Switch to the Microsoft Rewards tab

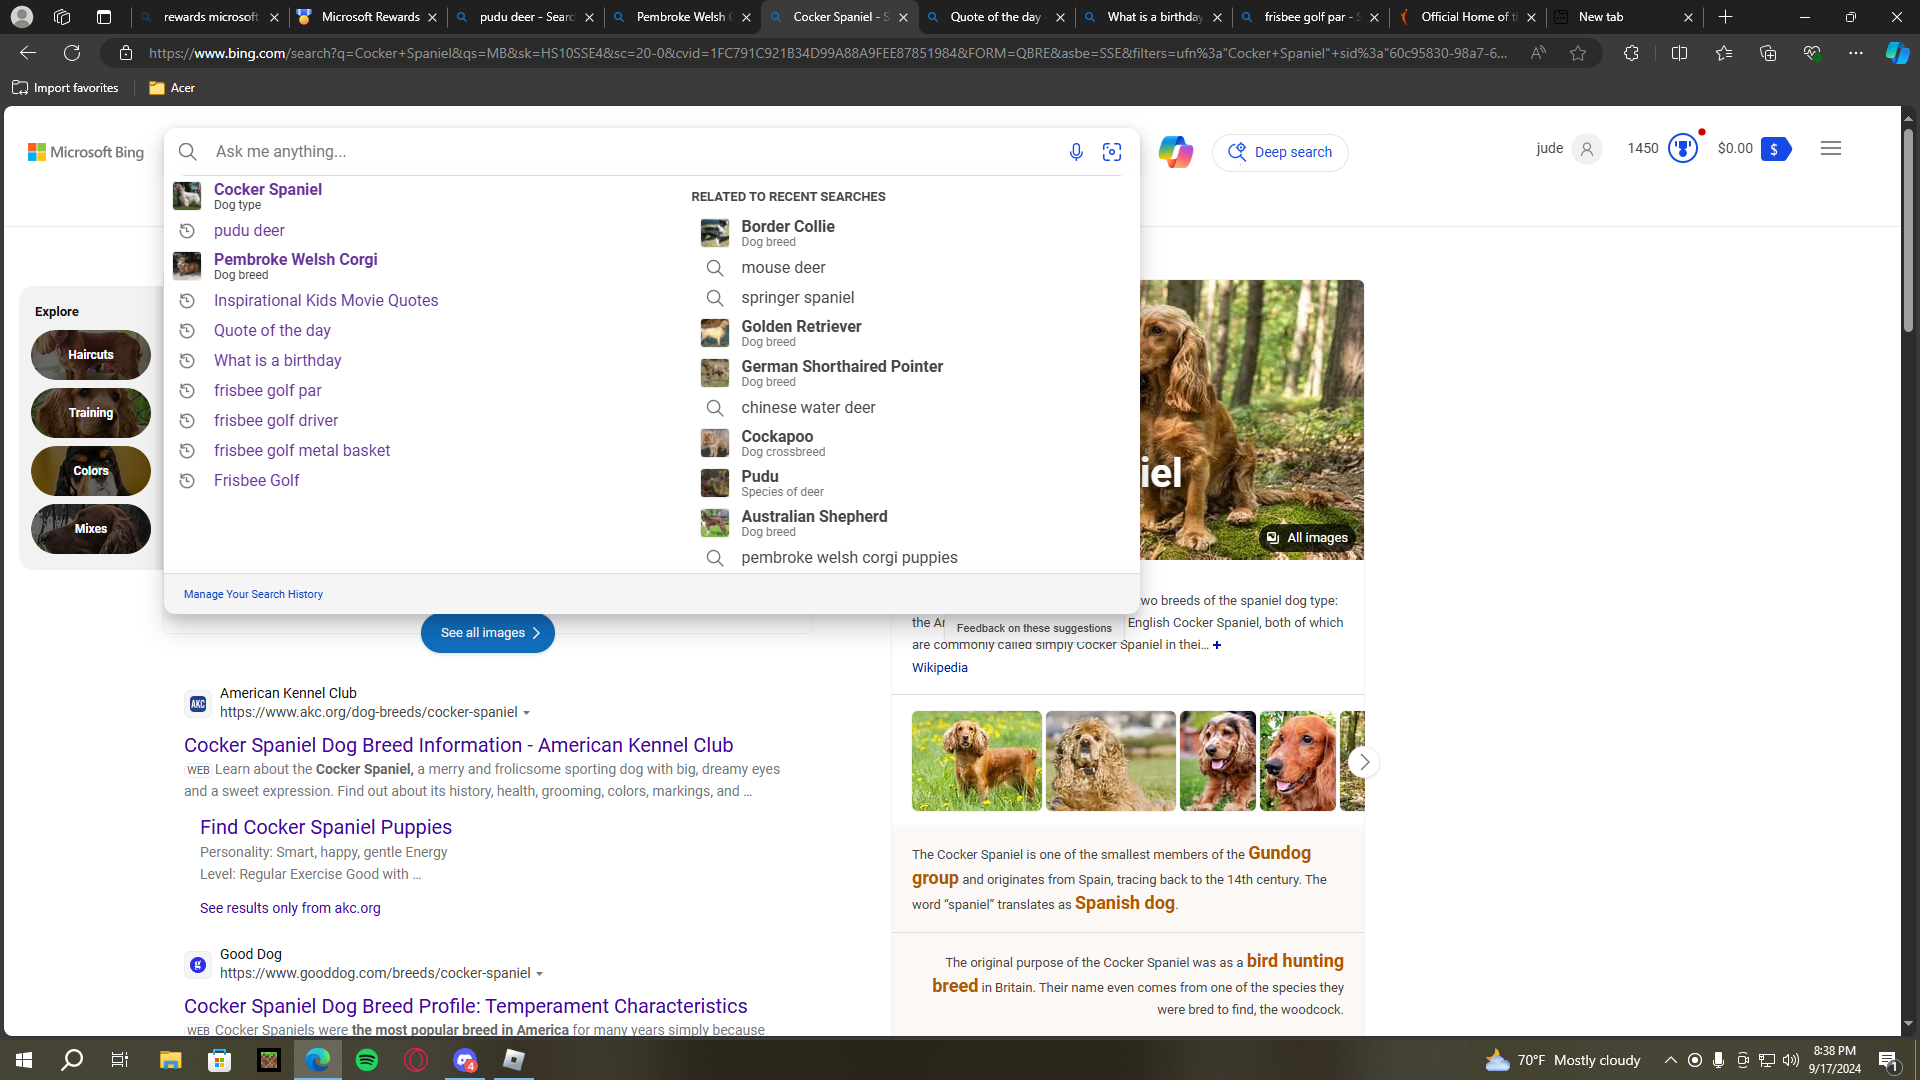(x=369, y=17)
